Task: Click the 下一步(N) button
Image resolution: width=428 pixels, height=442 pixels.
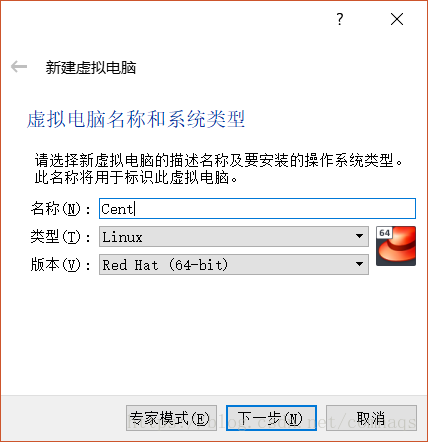Action: click(271, 418)
